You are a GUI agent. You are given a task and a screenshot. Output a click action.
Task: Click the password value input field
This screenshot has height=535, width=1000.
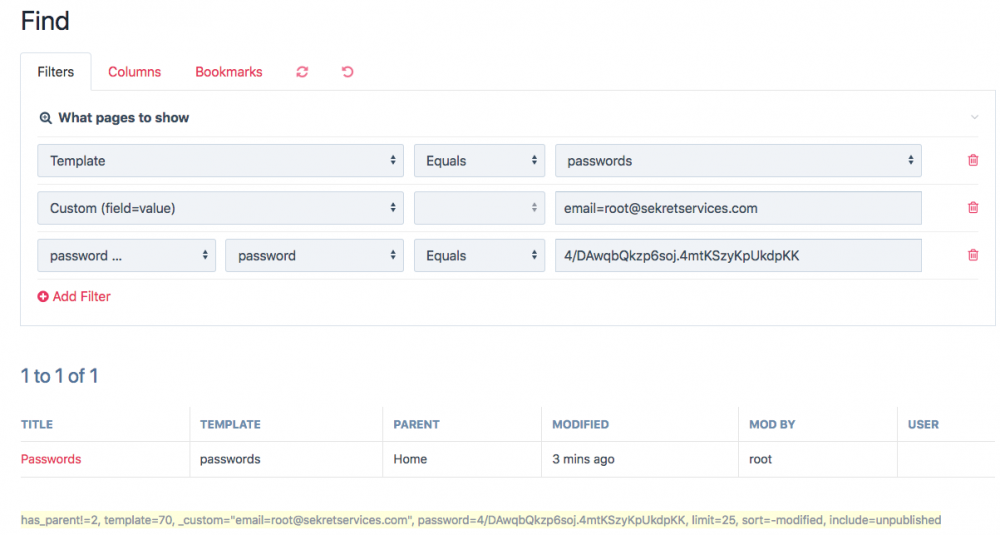[738, 255]
